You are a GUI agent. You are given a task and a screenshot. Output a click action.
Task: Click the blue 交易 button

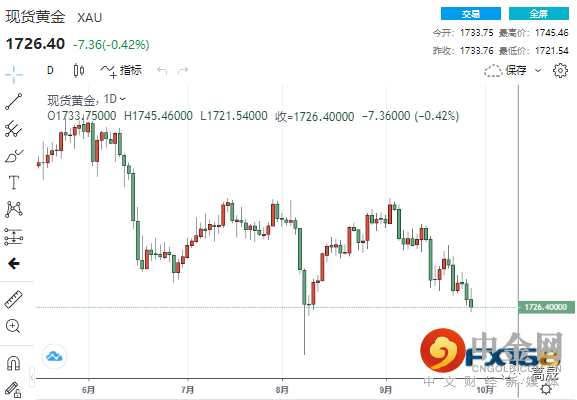coord(471,14)
